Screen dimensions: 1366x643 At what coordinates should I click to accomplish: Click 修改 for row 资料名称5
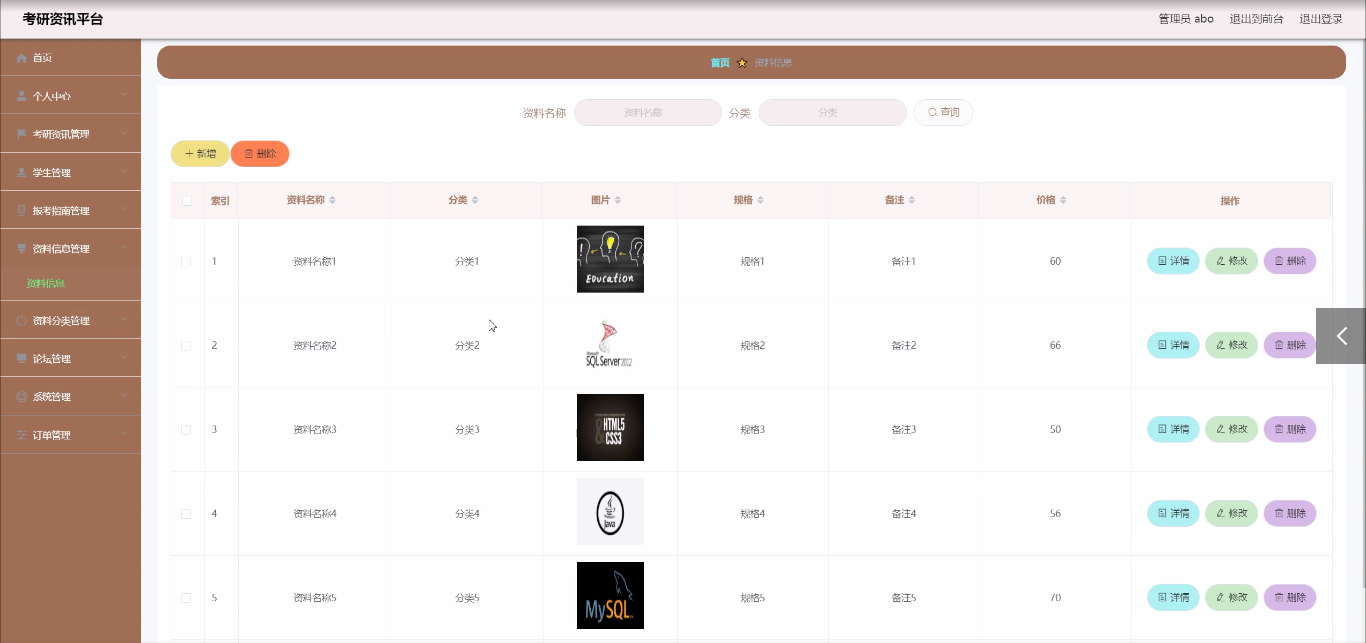coord(1232,597)
